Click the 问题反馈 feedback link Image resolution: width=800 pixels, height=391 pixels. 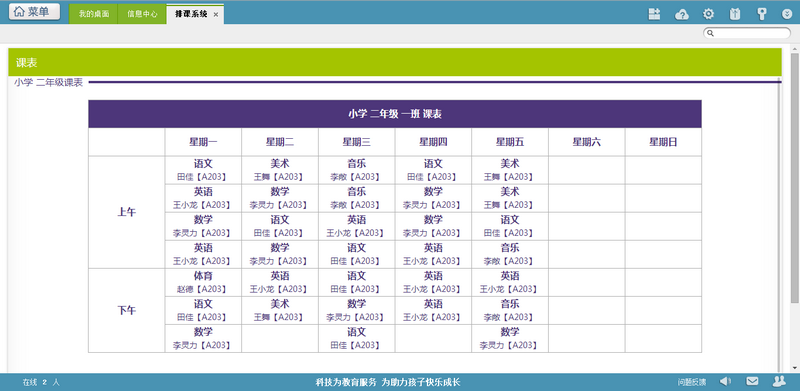692,382
